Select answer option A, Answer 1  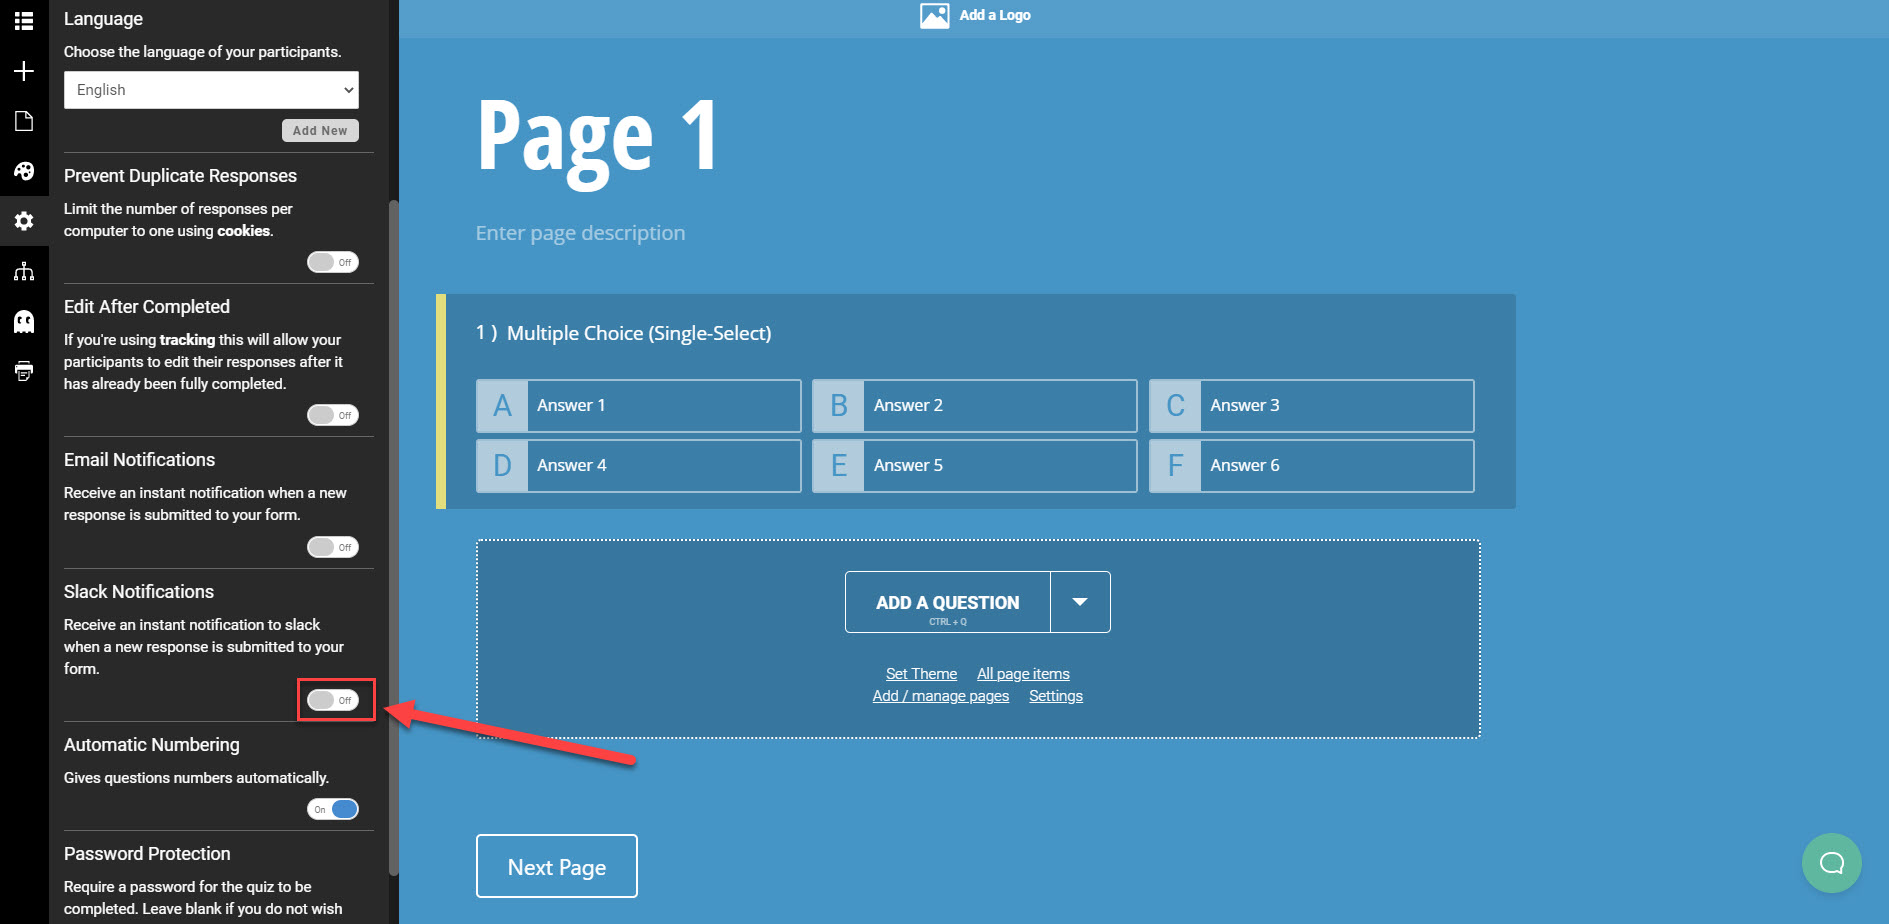click(x=639, y=406)
